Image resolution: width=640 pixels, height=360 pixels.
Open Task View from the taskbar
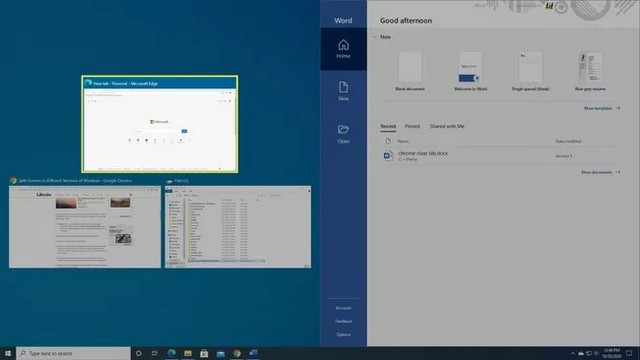click(155, 353)
